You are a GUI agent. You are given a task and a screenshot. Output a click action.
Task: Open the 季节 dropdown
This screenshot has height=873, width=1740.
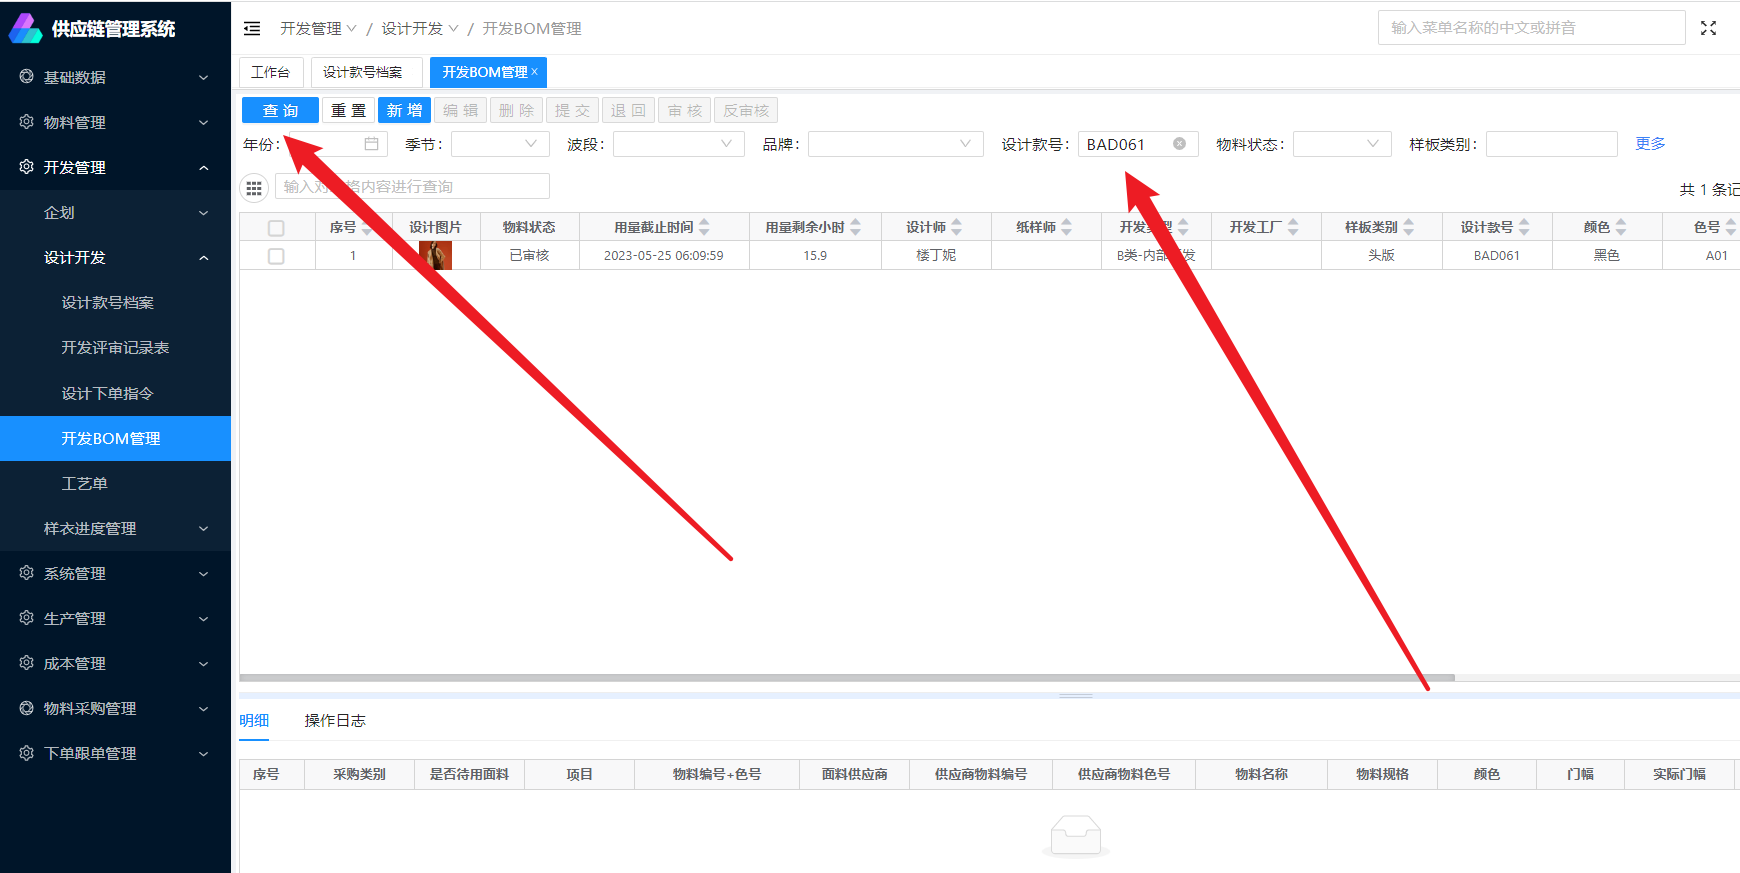pos(500,144)
